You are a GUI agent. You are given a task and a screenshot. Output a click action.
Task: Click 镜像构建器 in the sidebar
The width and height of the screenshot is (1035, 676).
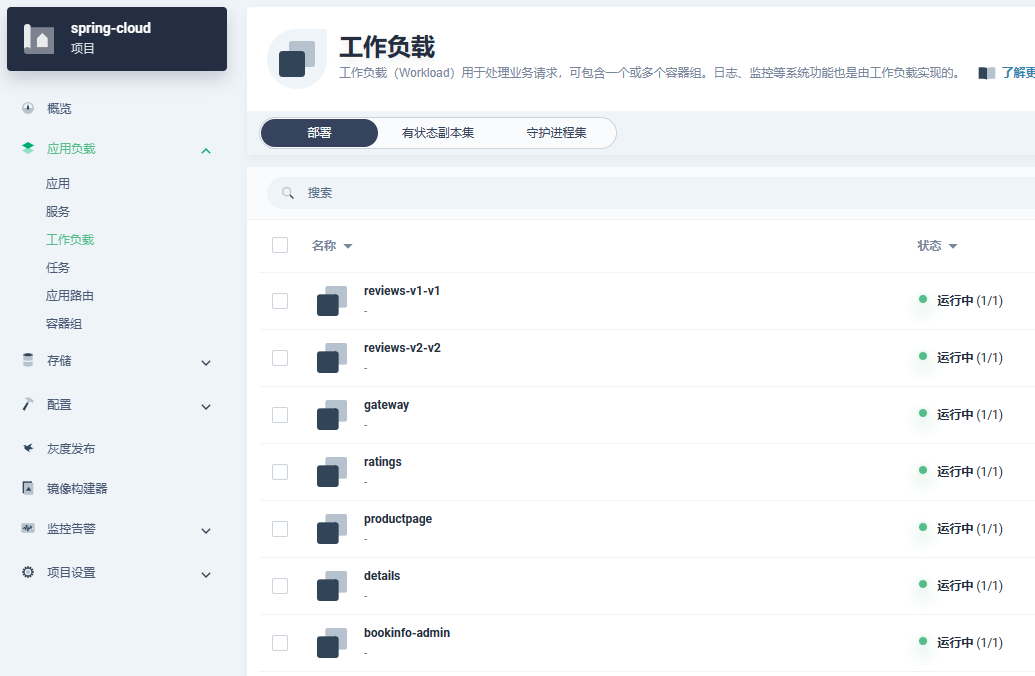click(x=77, y=489)
